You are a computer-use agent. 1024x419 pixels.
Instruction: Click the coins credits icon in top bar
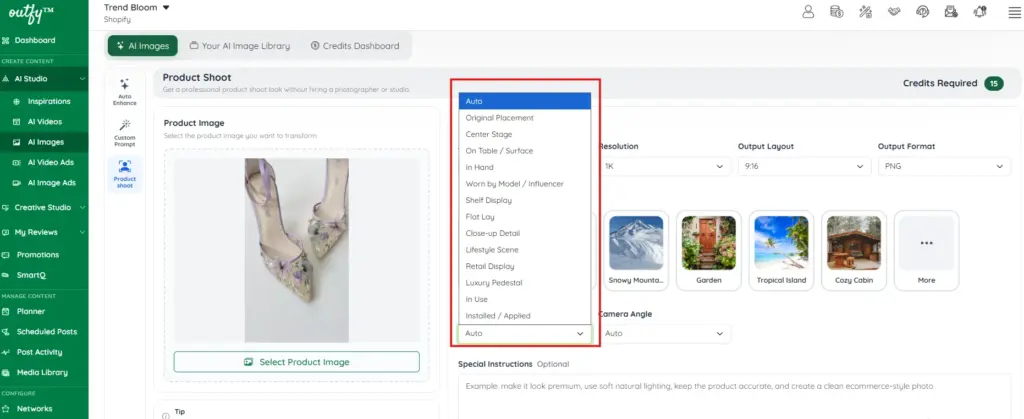[837, 12]
